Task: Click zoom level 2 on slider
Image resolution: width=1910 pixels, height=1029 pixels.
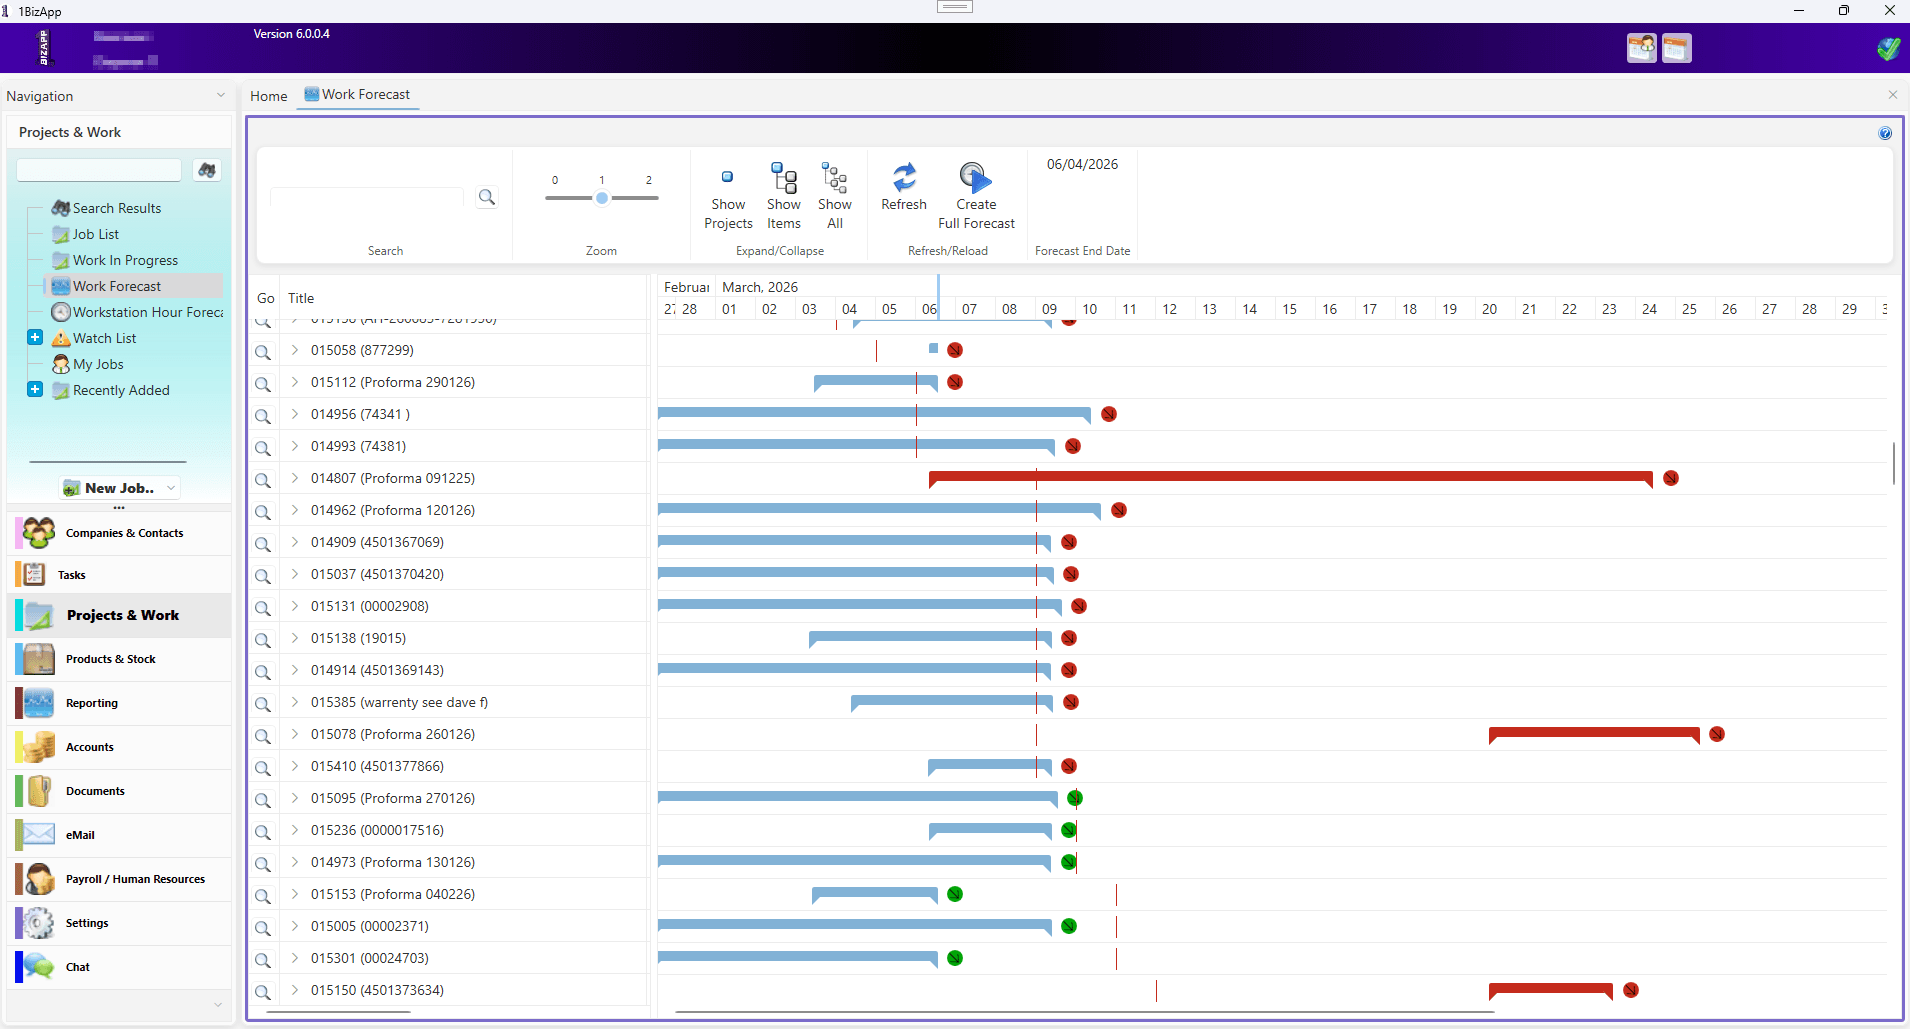Action: pyautogui.click(x=649, y=181)
